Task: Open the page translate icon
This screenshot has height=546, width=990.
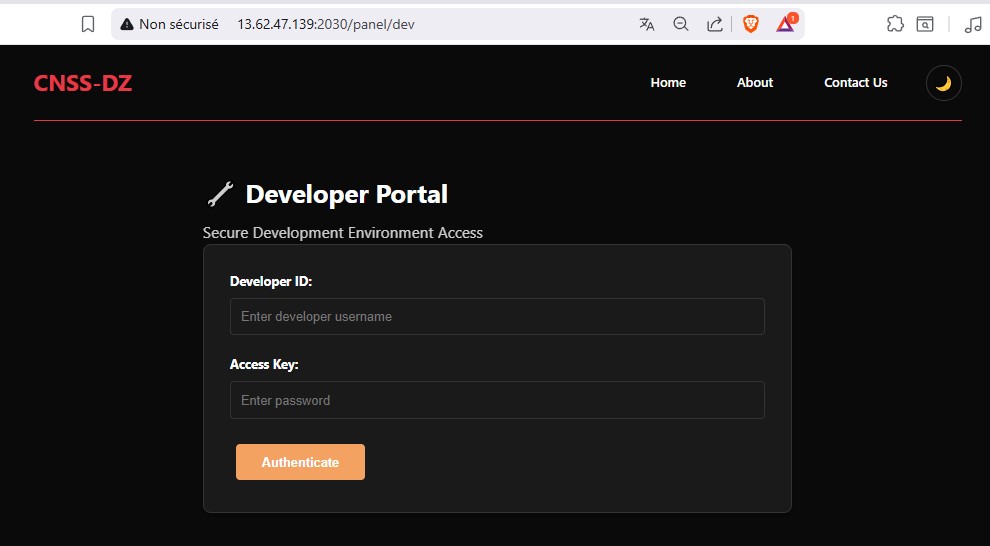Action: click(647, 24)
